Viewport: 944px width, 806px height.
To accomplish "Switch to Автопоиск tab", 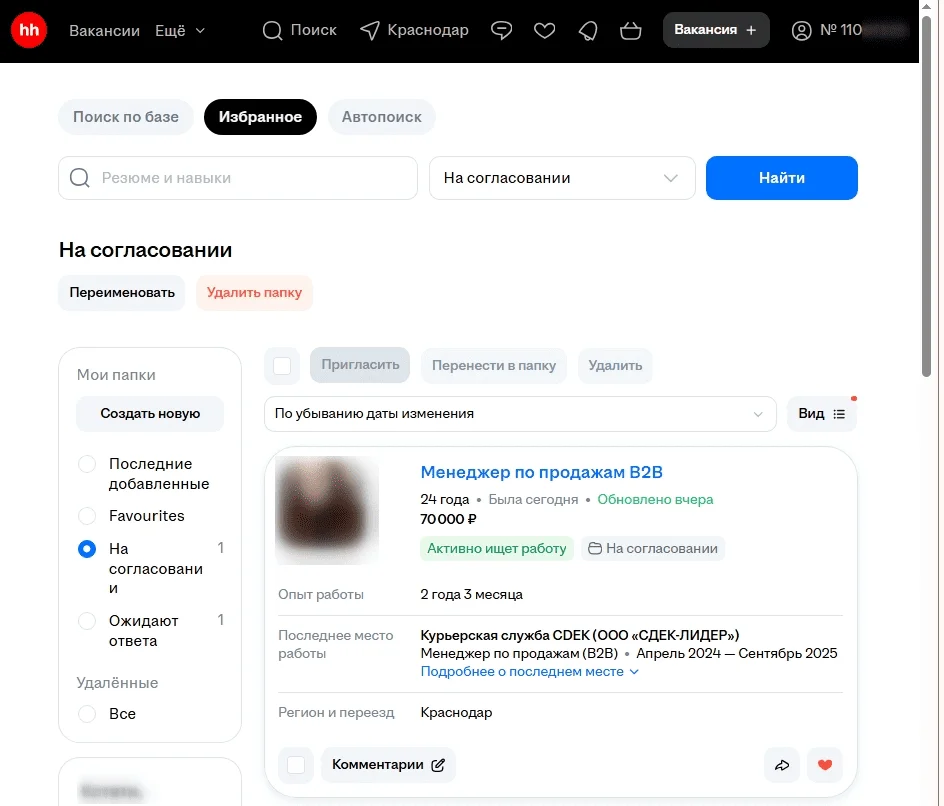I will point(382,117).
